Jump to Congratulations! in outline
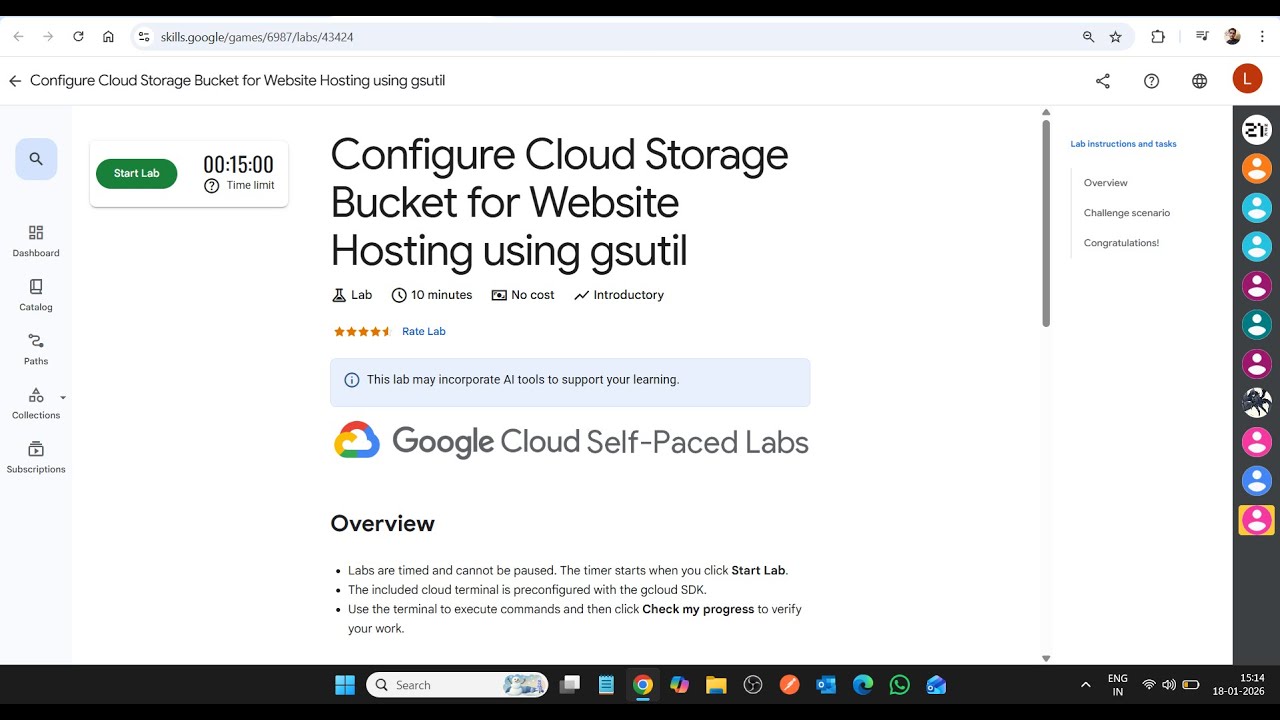The height and width of the screenshot is (720, 1280). click(x=1121, y=243)
